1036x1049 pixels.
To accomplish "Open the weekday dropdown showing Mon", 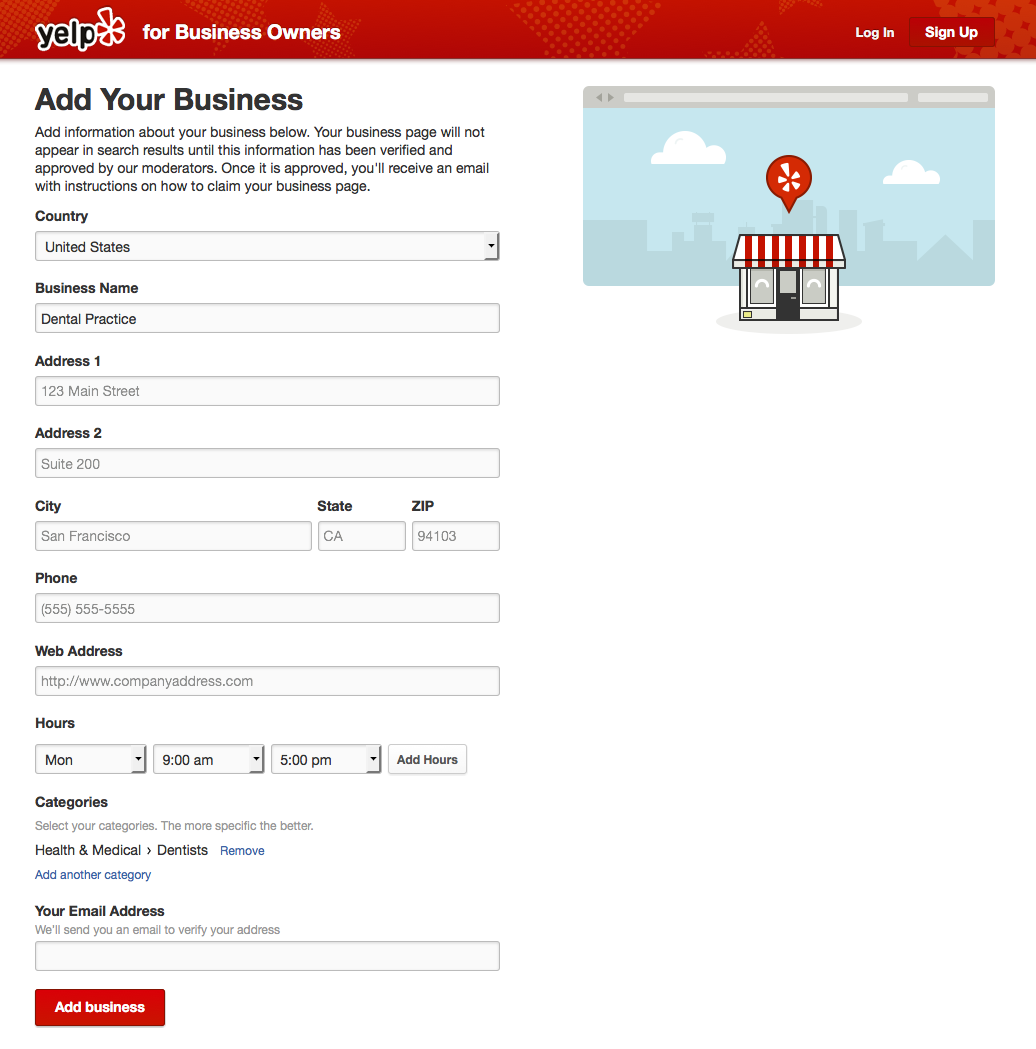I will [x=90, y=759].
